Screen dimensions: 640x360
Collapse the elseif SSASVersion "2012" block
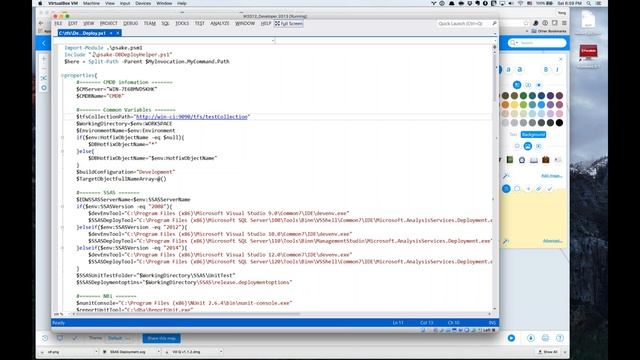(62, 227)
